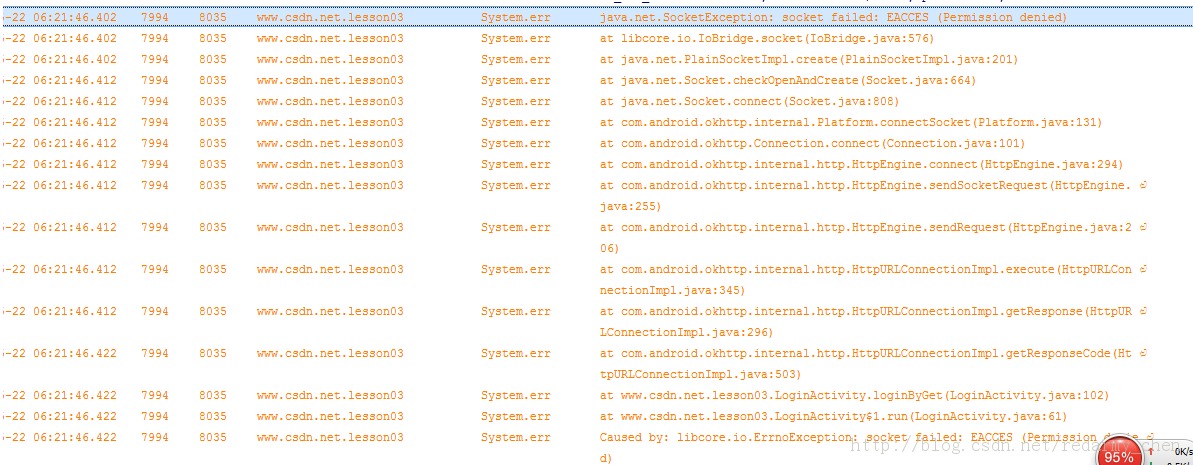Screen dimensions: 1193x465
Task: Click PID 7994 in the Socket.connect row
Action: pos(155,101)
